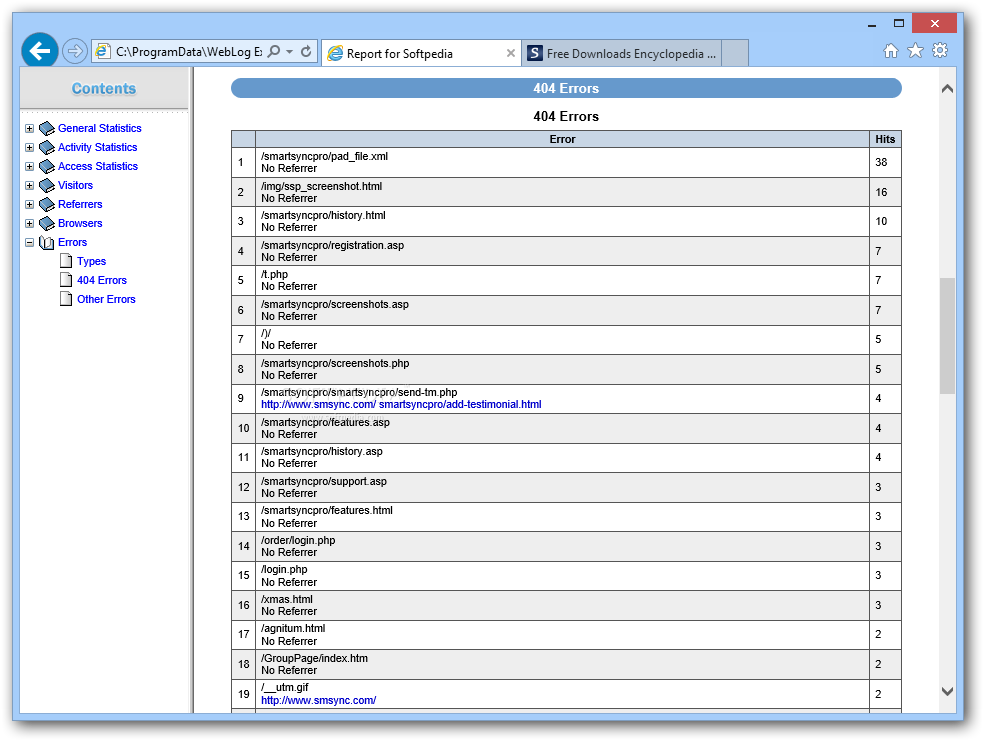
Task: Click the scrollbar down arrow
Action: pos(947,691)
